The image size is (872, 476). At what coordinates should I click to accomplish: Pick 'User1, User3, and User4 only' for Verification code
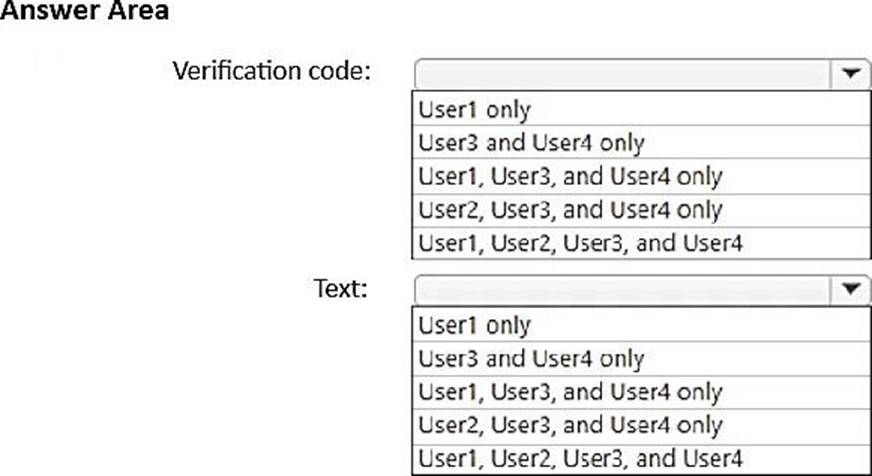pos(641,176)
